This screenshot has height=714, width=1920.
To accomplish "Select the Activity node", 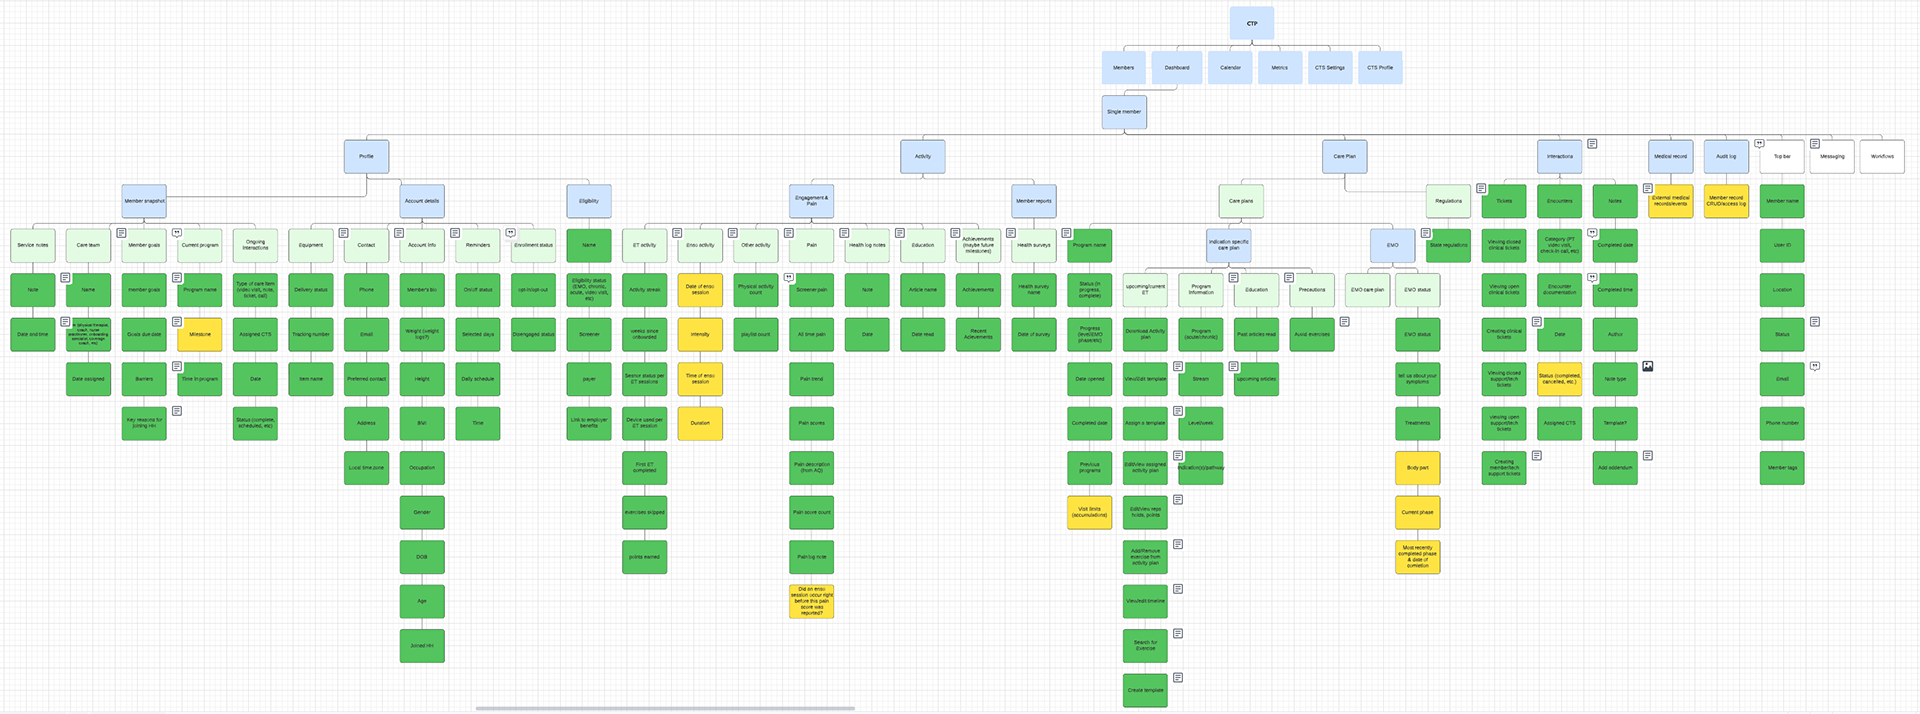I will tap(923, 157).
